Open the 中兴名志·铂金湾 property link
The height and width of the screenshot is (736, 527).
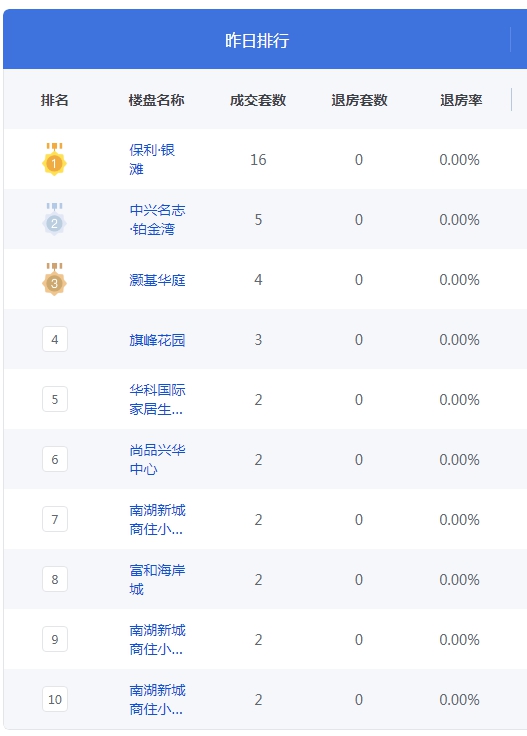[157, 220]
